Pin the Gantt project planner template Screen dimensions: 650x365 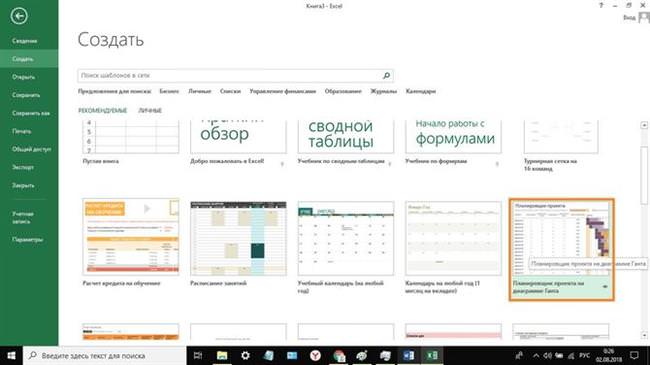click(606, 287)
